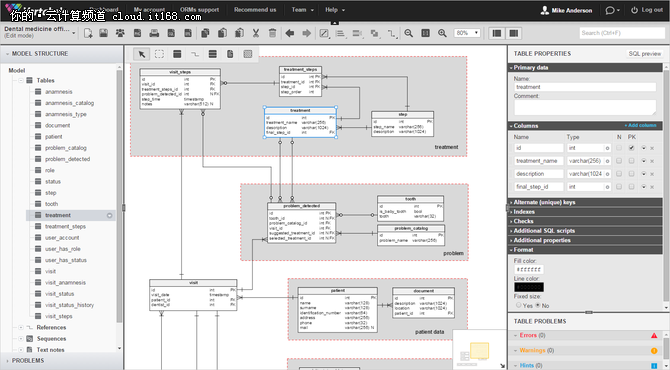Click the right panel layout toggle icon
This screenshot has height=370, width=670.
pos(514,33)
